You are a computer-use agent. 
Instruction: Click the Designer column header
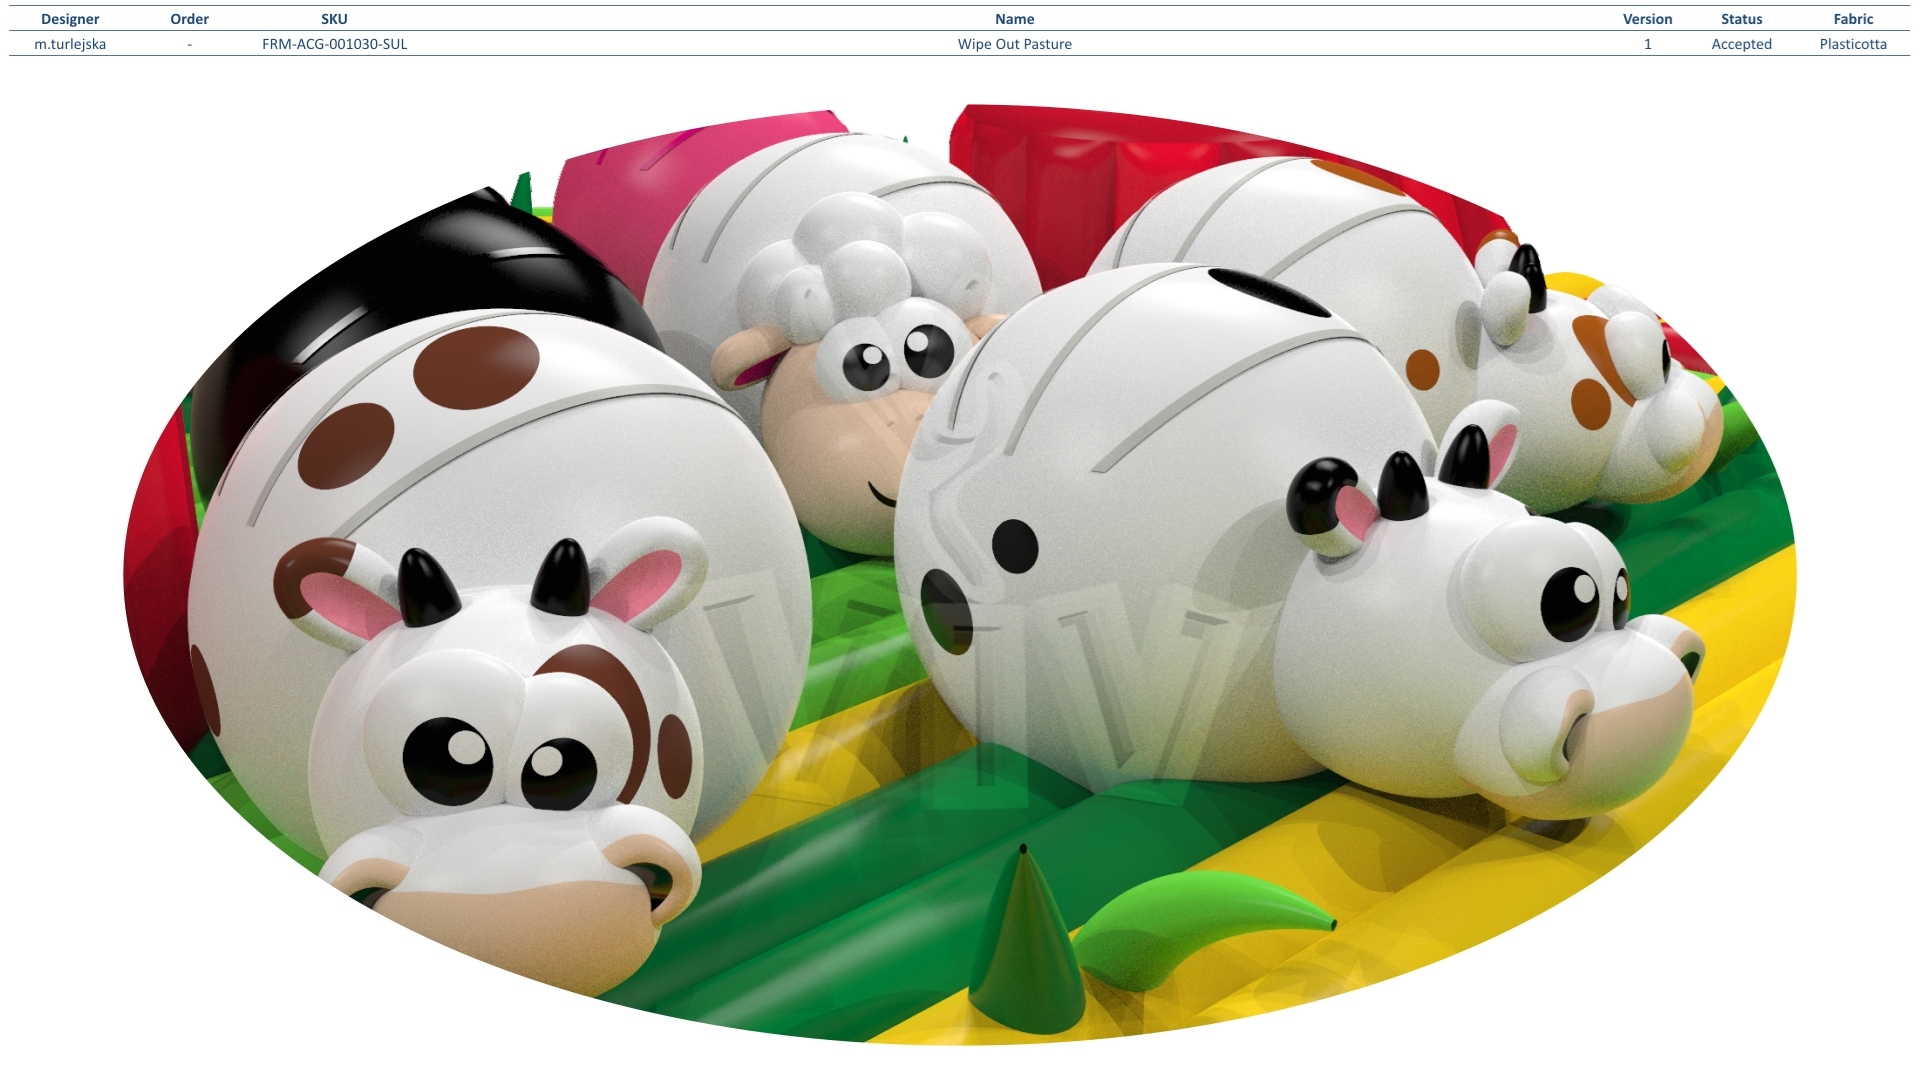click(x=70, y=19)
